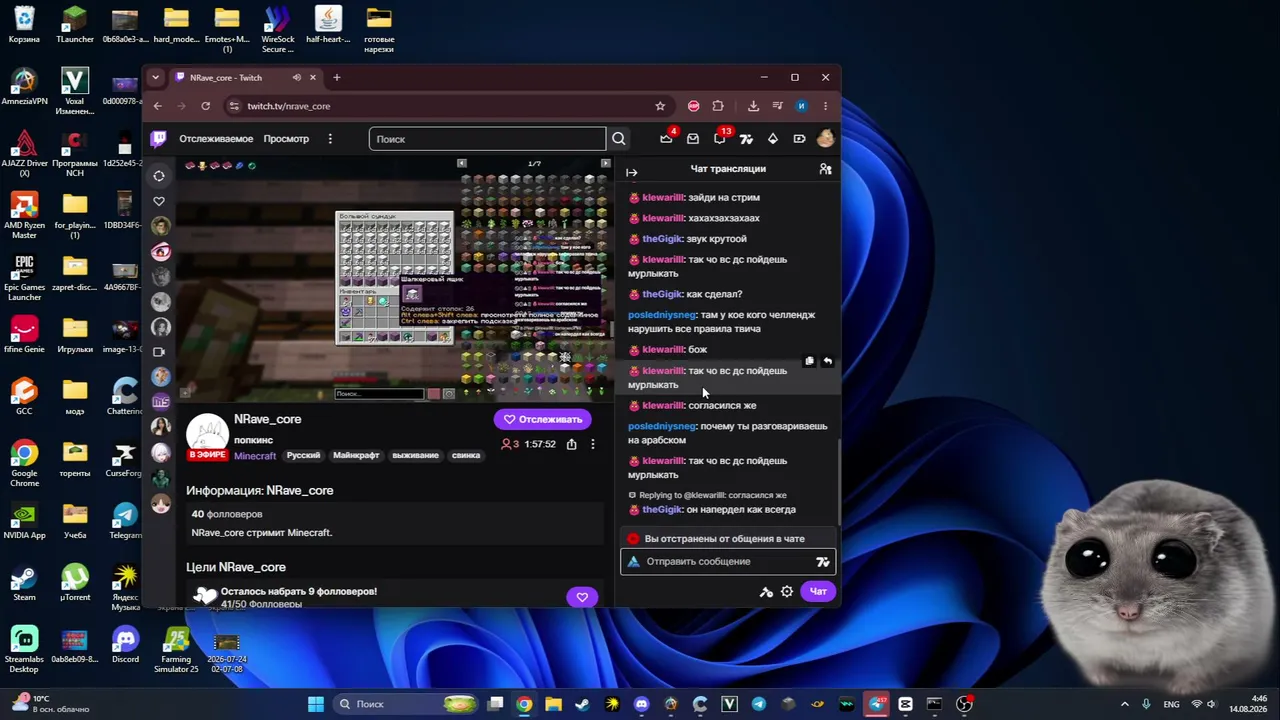Close the NRave_core Twitch tab
The width and height of the screenshot is (1280, 720).
point(313,78)
